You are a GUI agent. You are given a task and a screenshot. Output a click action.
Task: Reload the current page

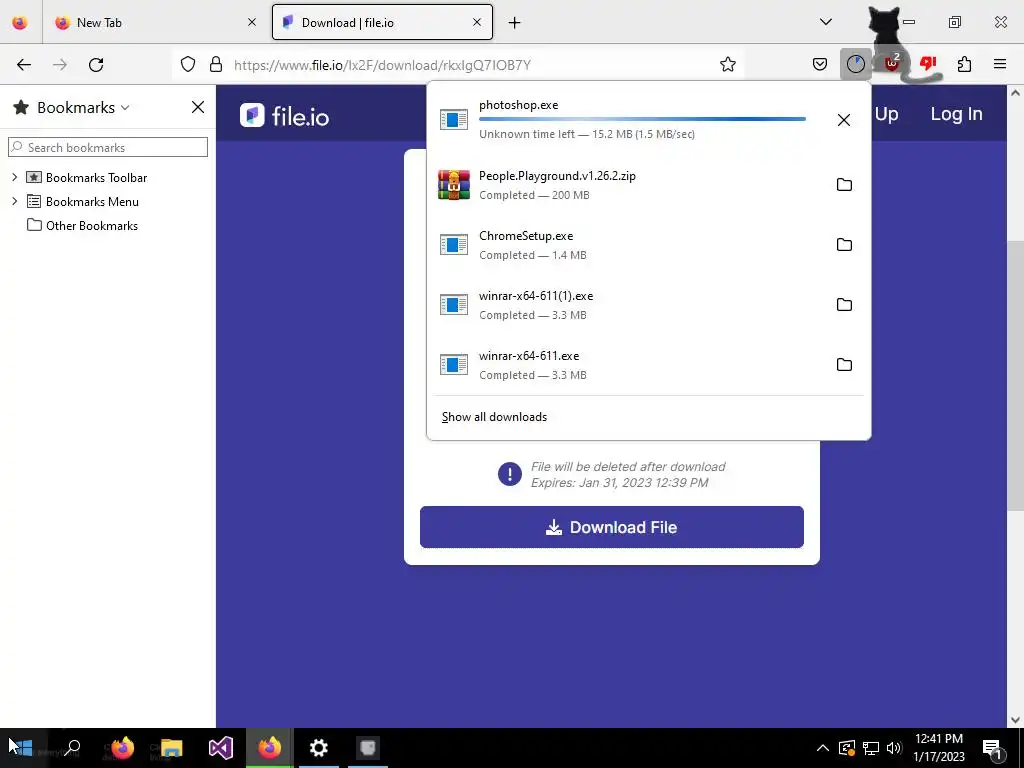(96, 65)
